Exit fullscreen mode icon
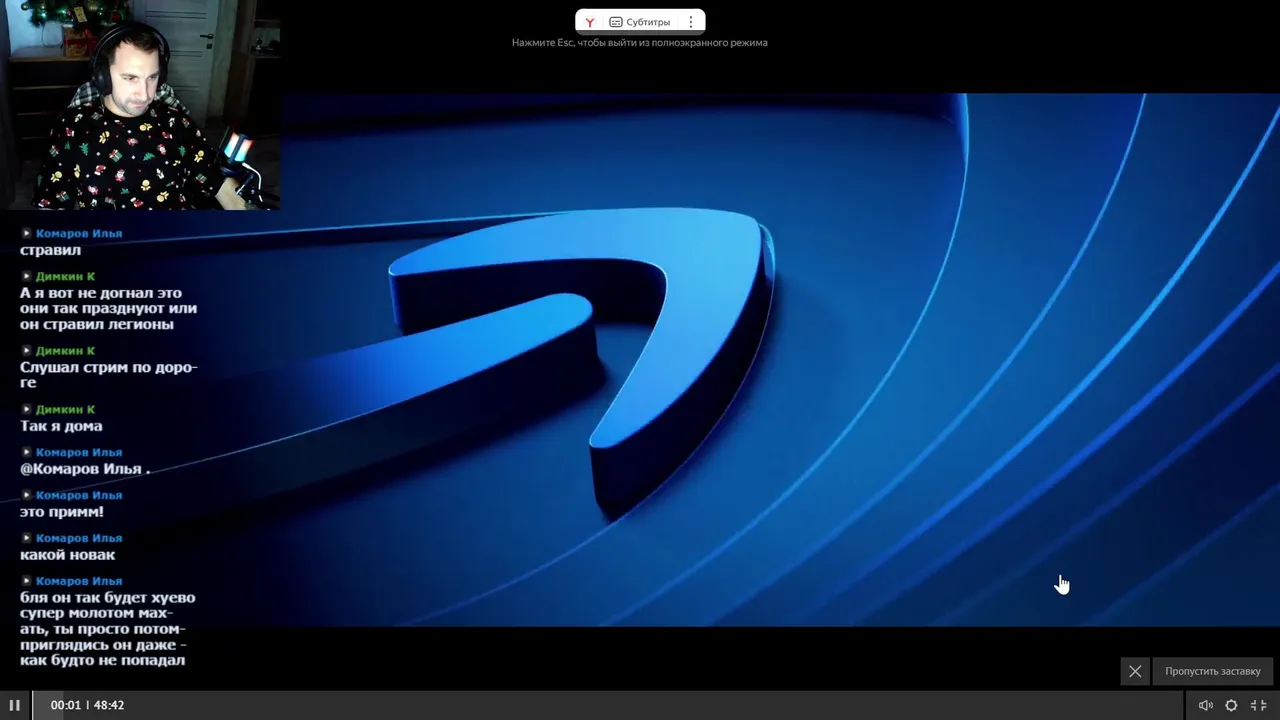The width and height of the screenshot is (1280, 720). point(1259,705)
